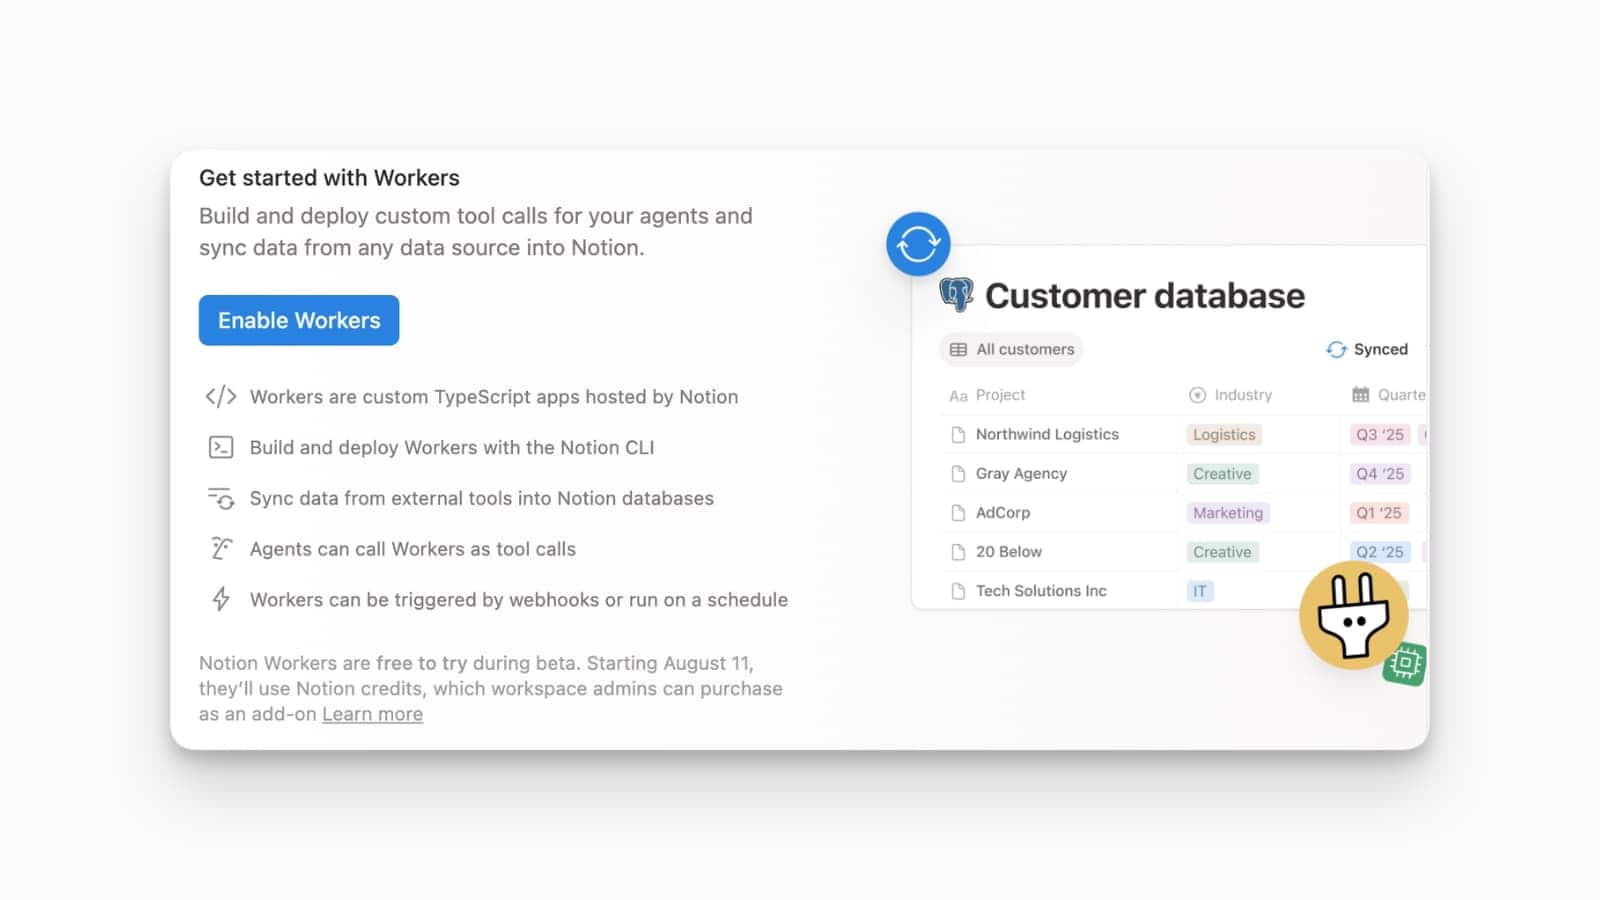
Task: Click the IT industry tag
Action: pos(1200,590)
